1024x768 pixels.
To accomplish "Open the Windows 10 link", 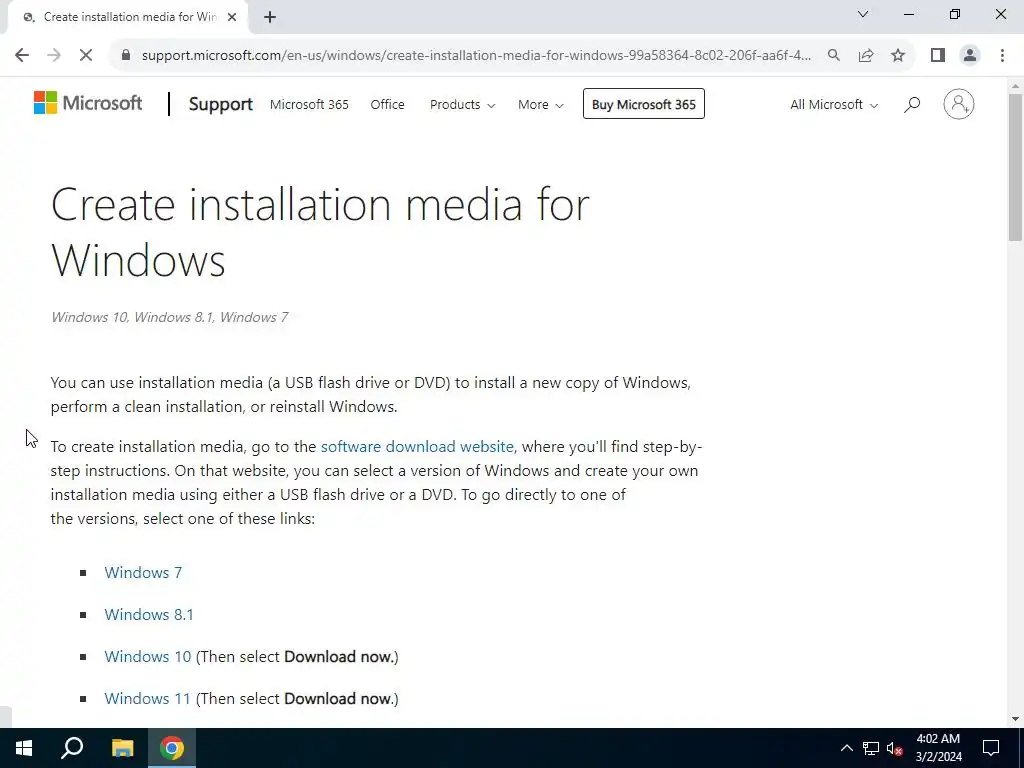I will pyautogui.click(x=148, y=656).
